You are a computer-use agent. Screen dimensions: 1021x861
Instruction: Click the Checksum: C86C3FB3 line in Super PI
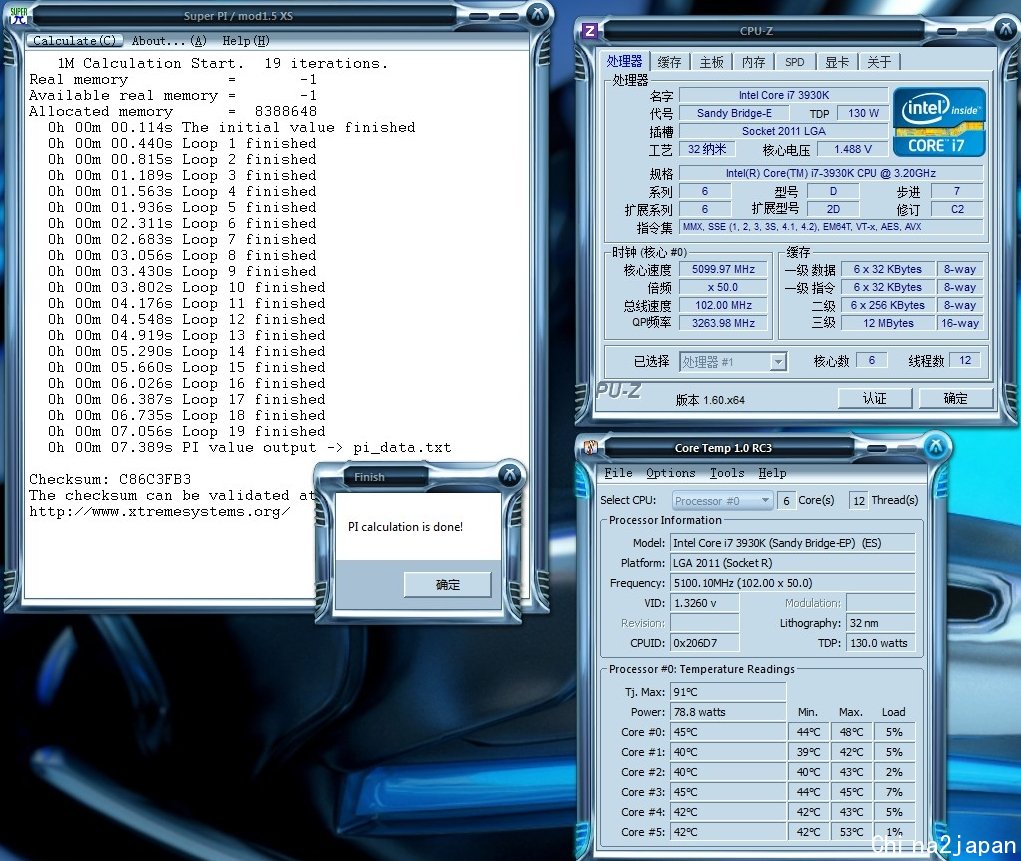(110, 479)
